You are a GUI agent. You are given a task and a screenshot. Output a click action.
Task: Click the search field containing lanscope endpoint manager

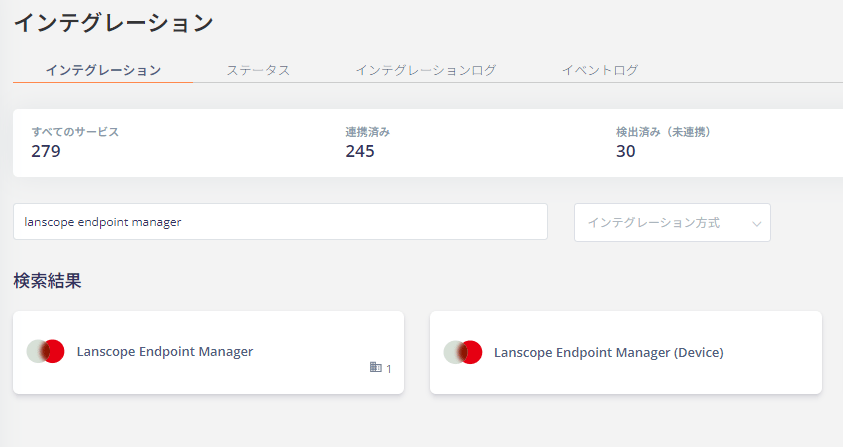[280, 222]
